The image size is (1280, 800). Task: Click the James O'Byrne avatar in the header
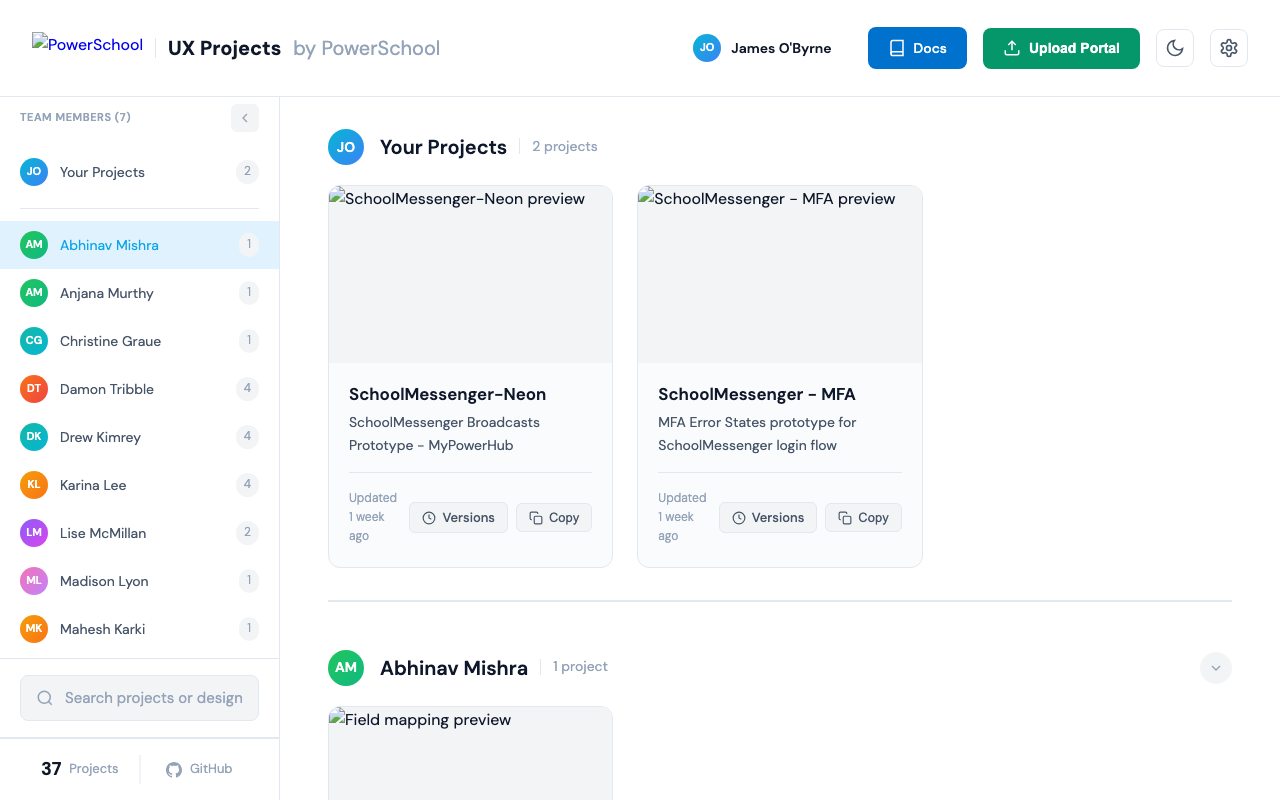pyautogui.click(x=706, y=47)
